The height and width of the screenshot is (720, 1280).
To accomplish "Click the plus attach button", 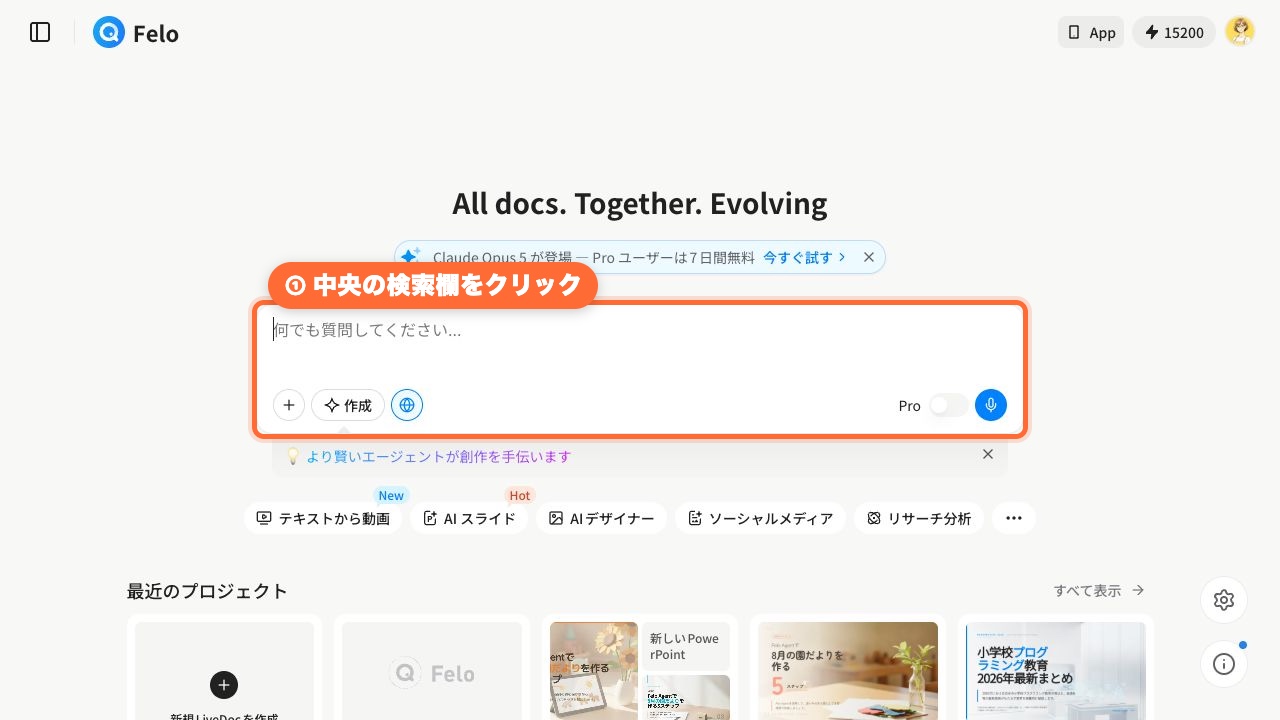I will (x=289, y=405).
